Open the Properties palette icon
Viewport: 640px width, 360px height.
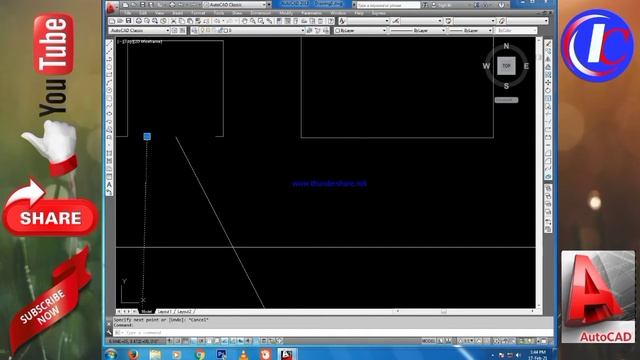[280, 21]
